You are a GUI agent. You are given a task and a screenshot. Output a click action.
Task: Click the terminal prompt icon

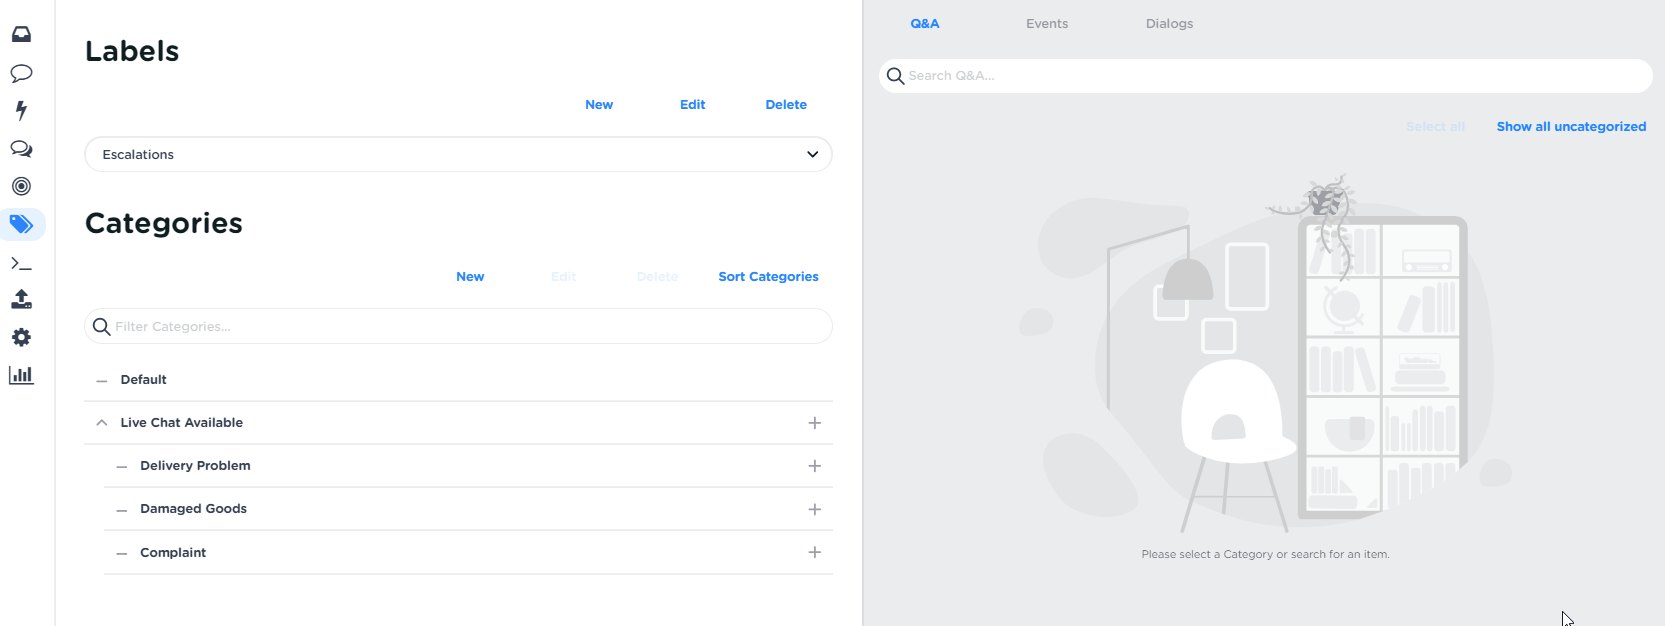click(x=21, y=264)
